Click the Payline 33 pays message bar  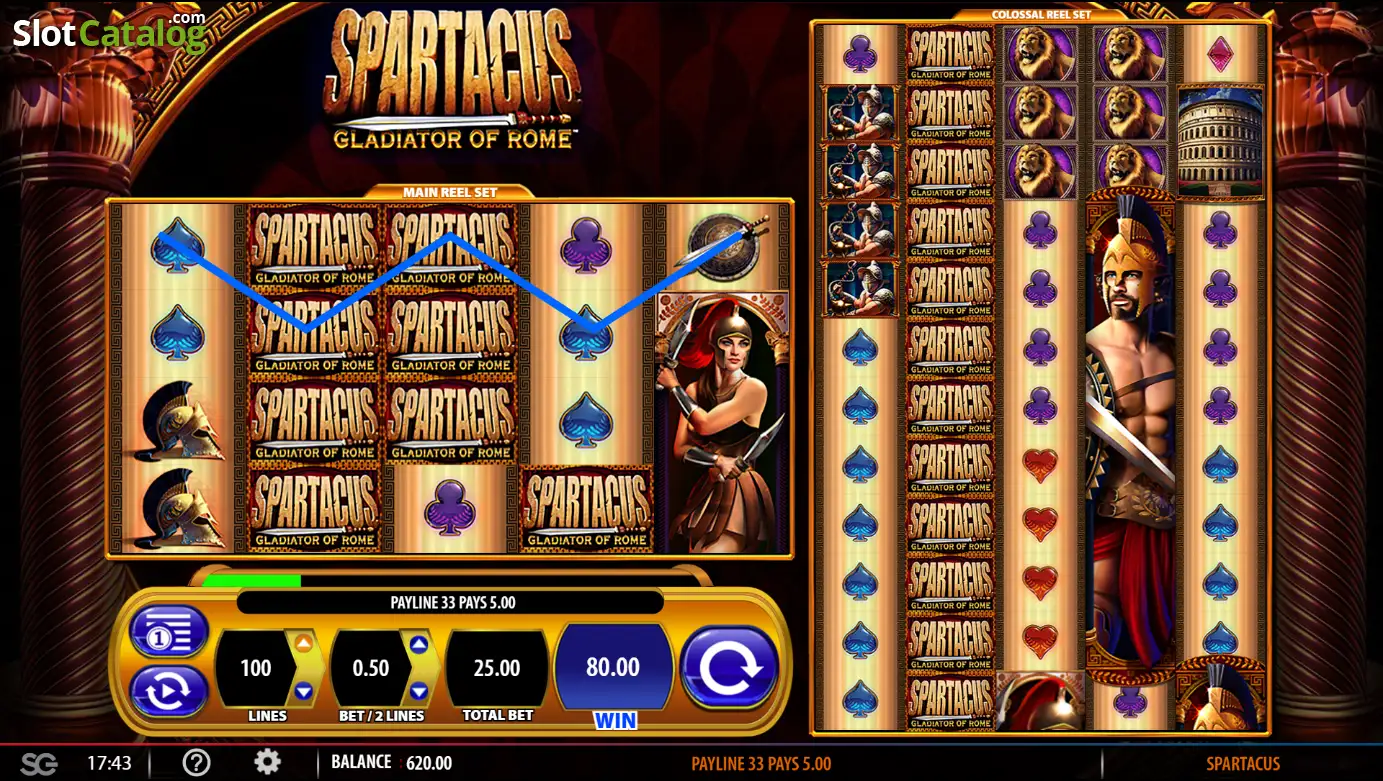(450, 602)
